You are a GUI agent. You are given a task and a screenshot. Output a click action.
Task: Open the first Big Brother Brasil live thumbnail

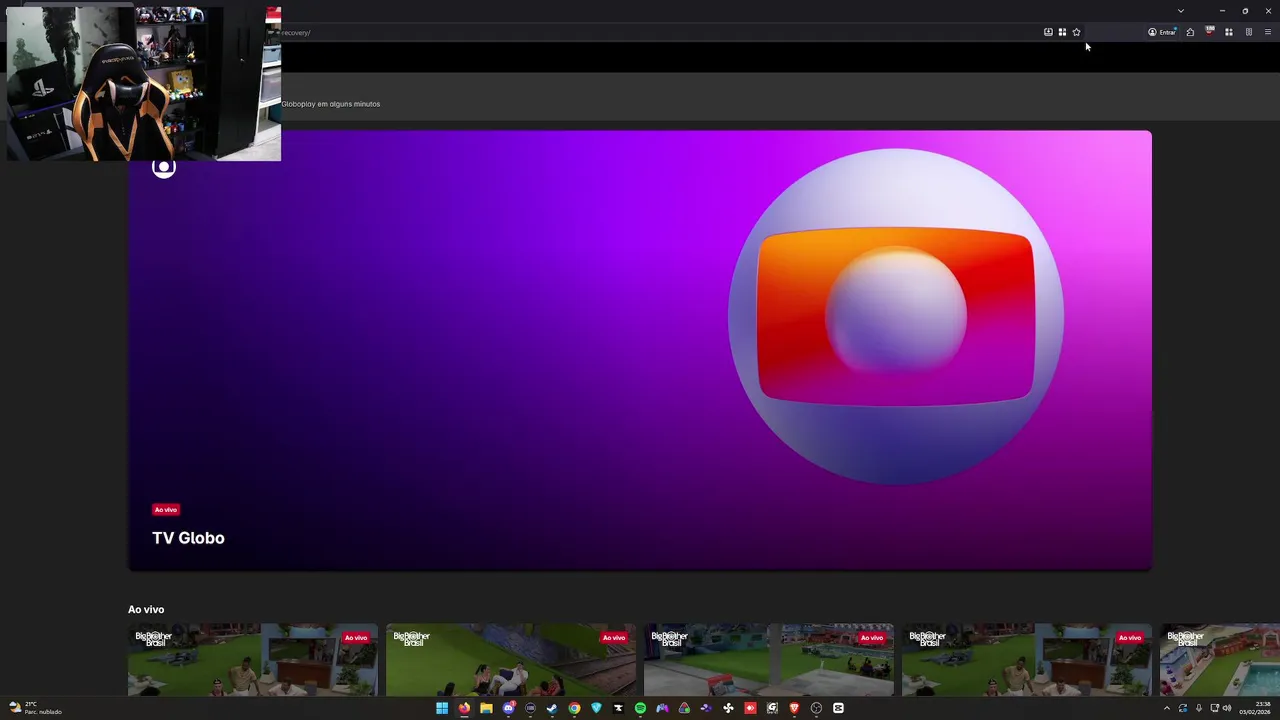(253, 660)
